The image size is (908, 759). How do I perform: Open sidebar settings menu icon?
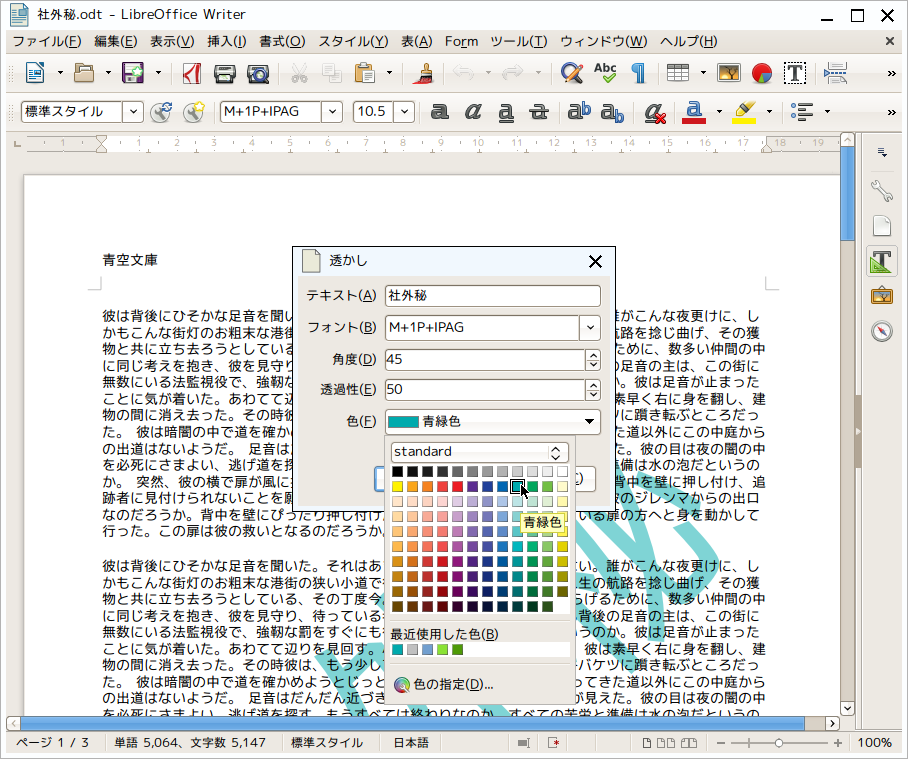click(882, 152)
